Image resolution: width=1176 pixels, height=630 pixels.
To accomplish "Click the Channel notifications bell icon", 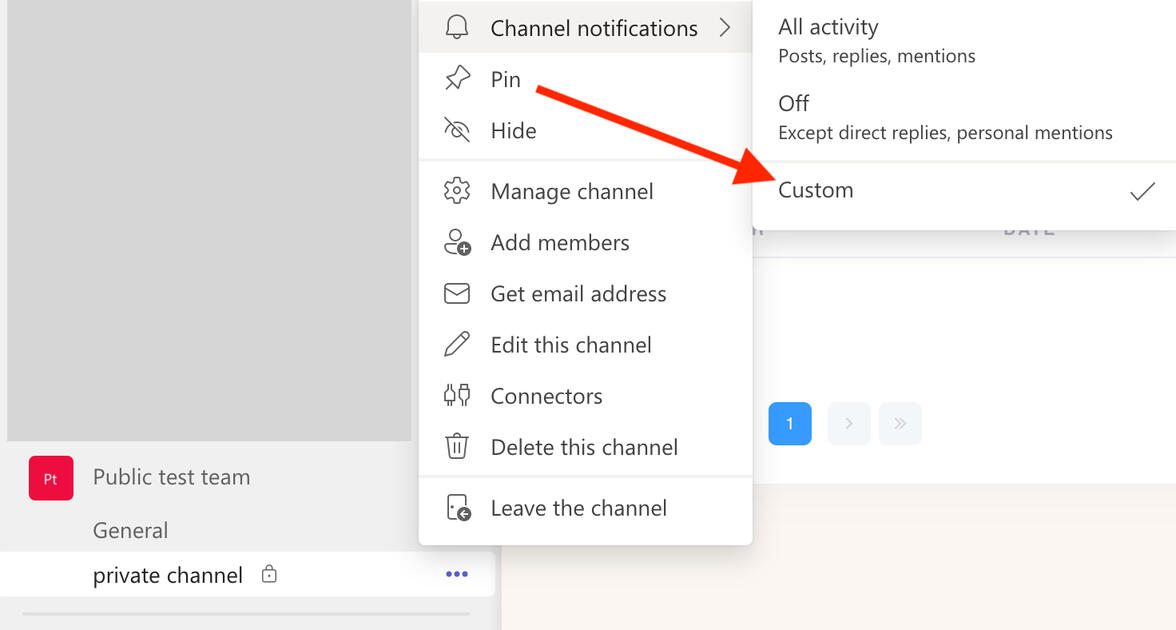I will tap(456, 28).
